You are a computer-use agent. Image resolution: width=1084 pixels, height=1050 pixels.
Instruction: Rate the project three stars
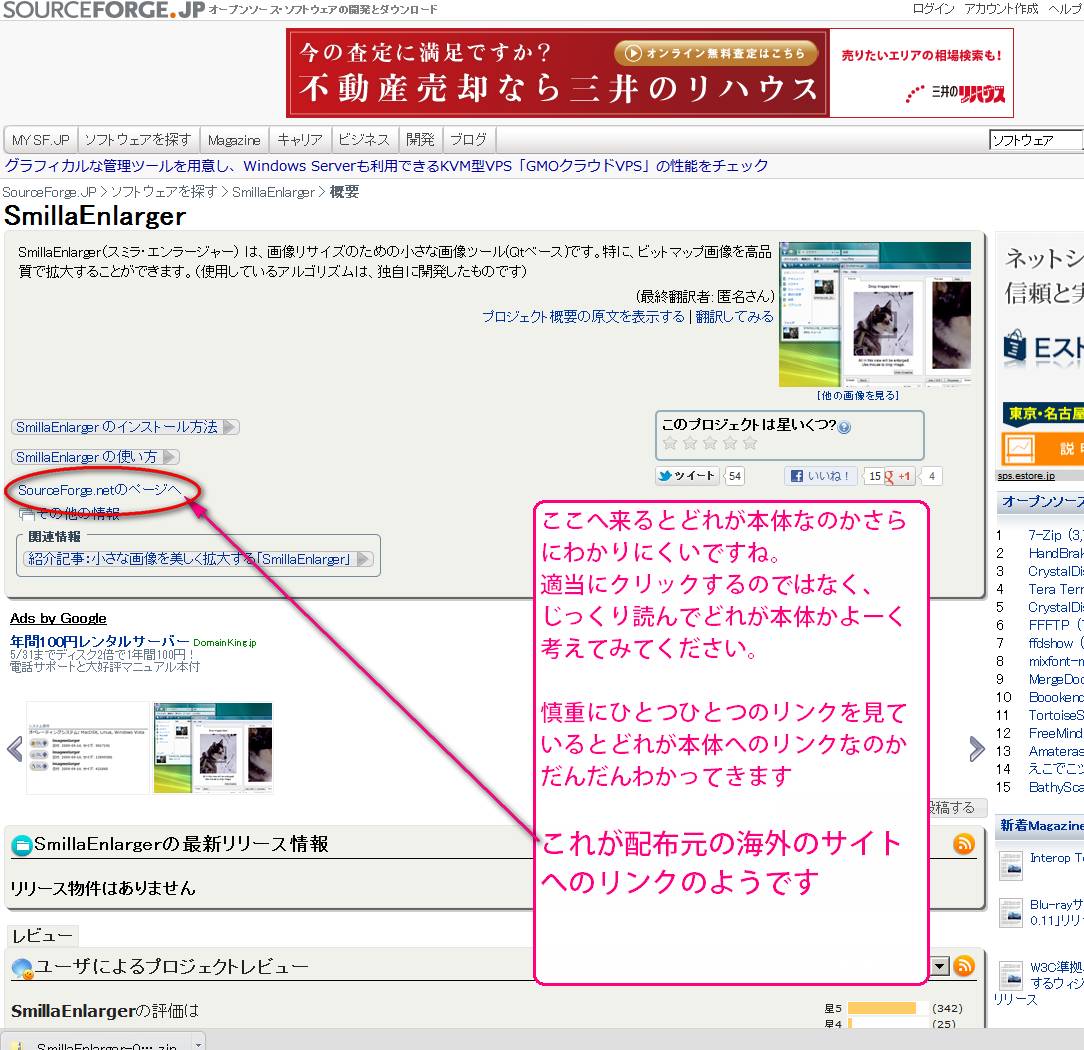coord(710,443)
